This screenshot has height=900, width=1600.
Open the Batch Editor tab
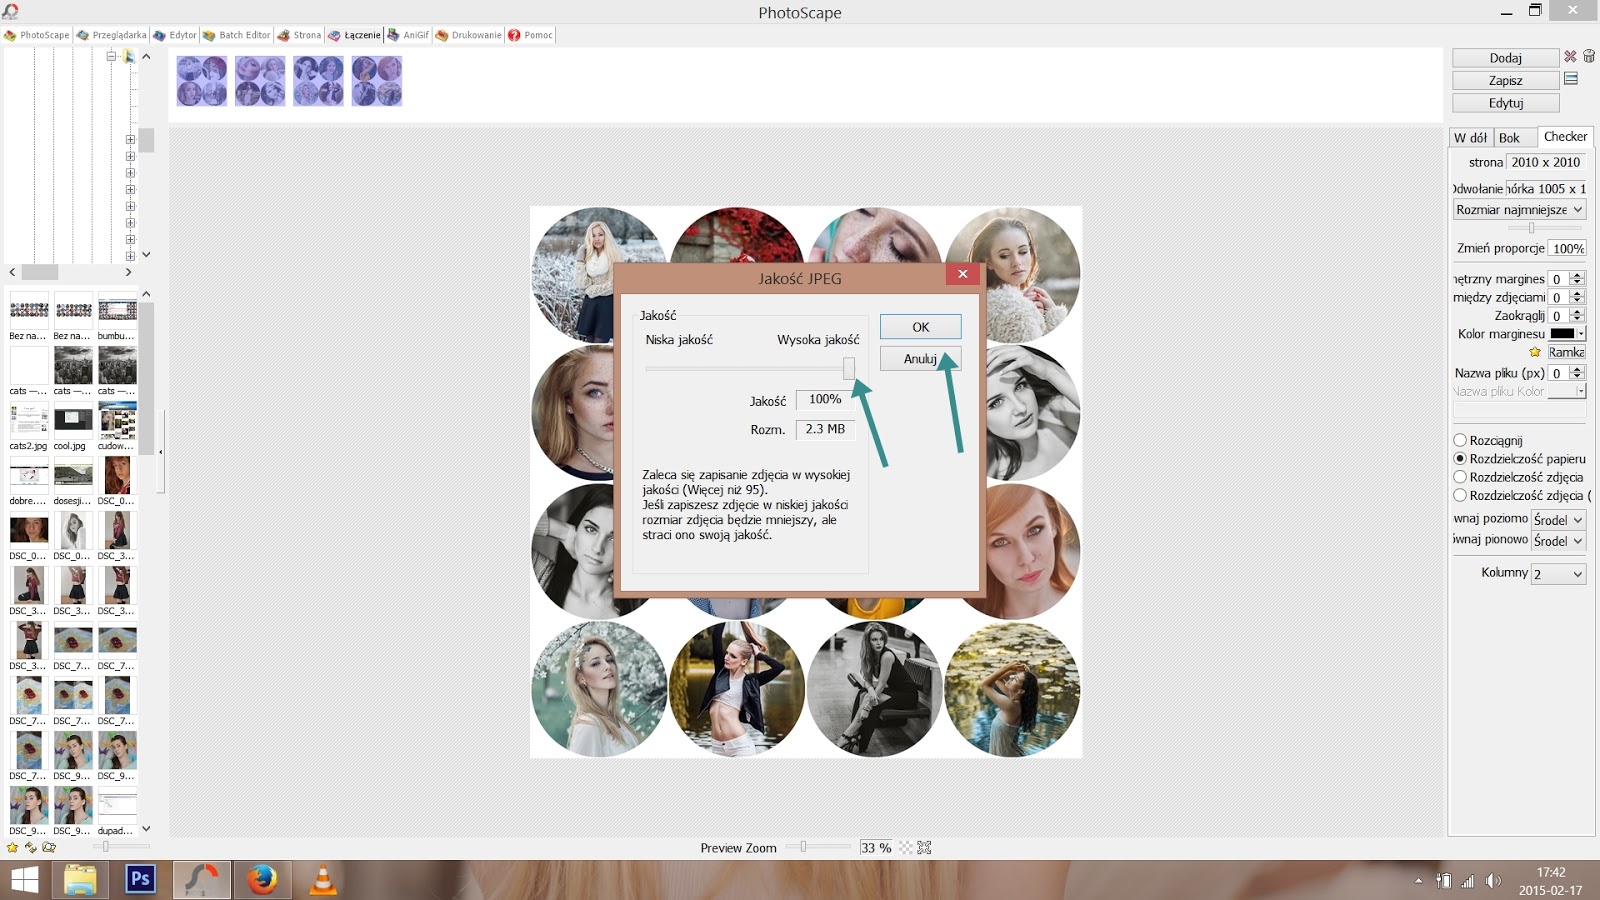(x=237, y=35)
